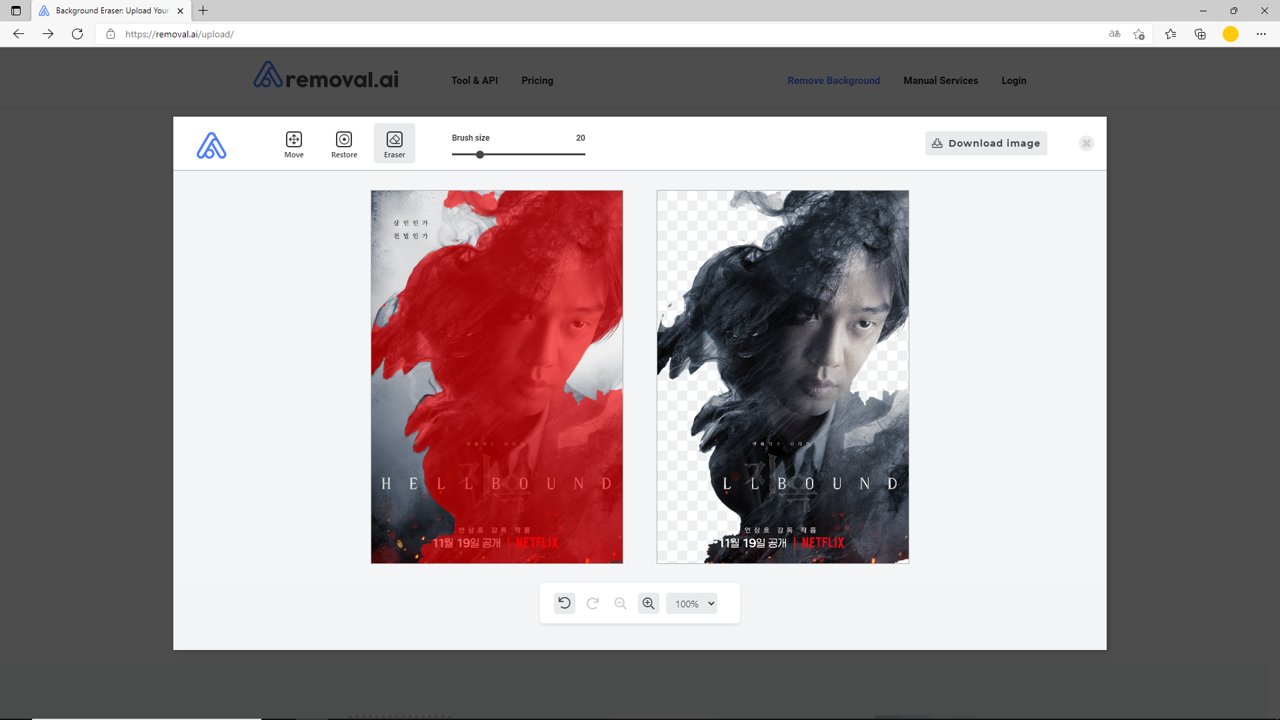Screen dimensions: 1280x720
Task: Refresh the page
Action: tap(77, 34)
